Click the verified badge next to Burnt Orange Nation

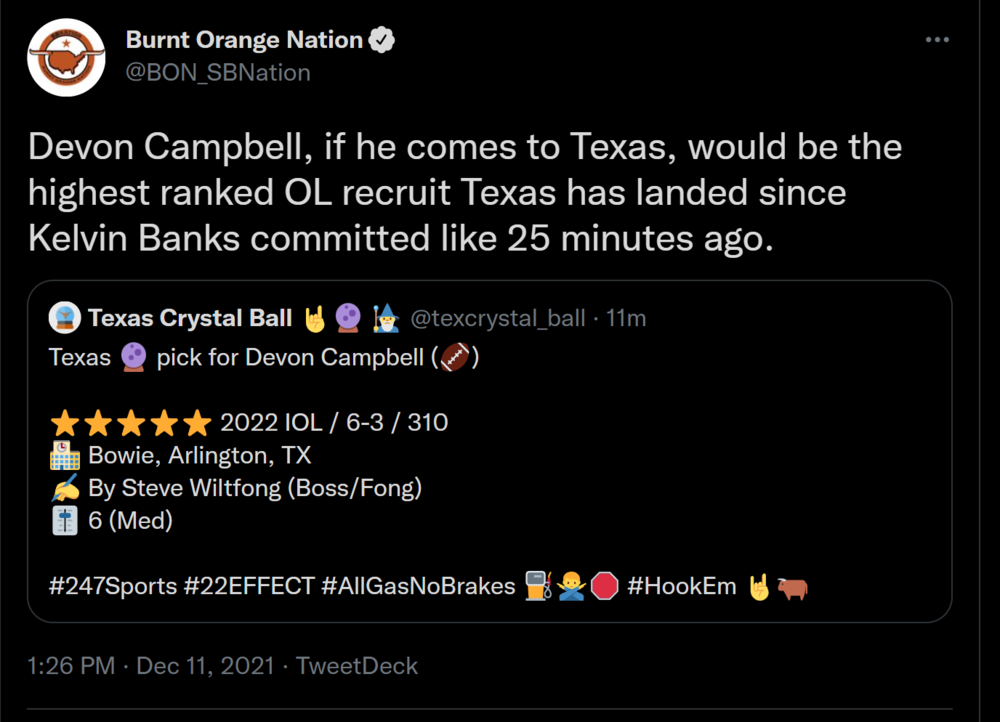click(x=382, y=41)
